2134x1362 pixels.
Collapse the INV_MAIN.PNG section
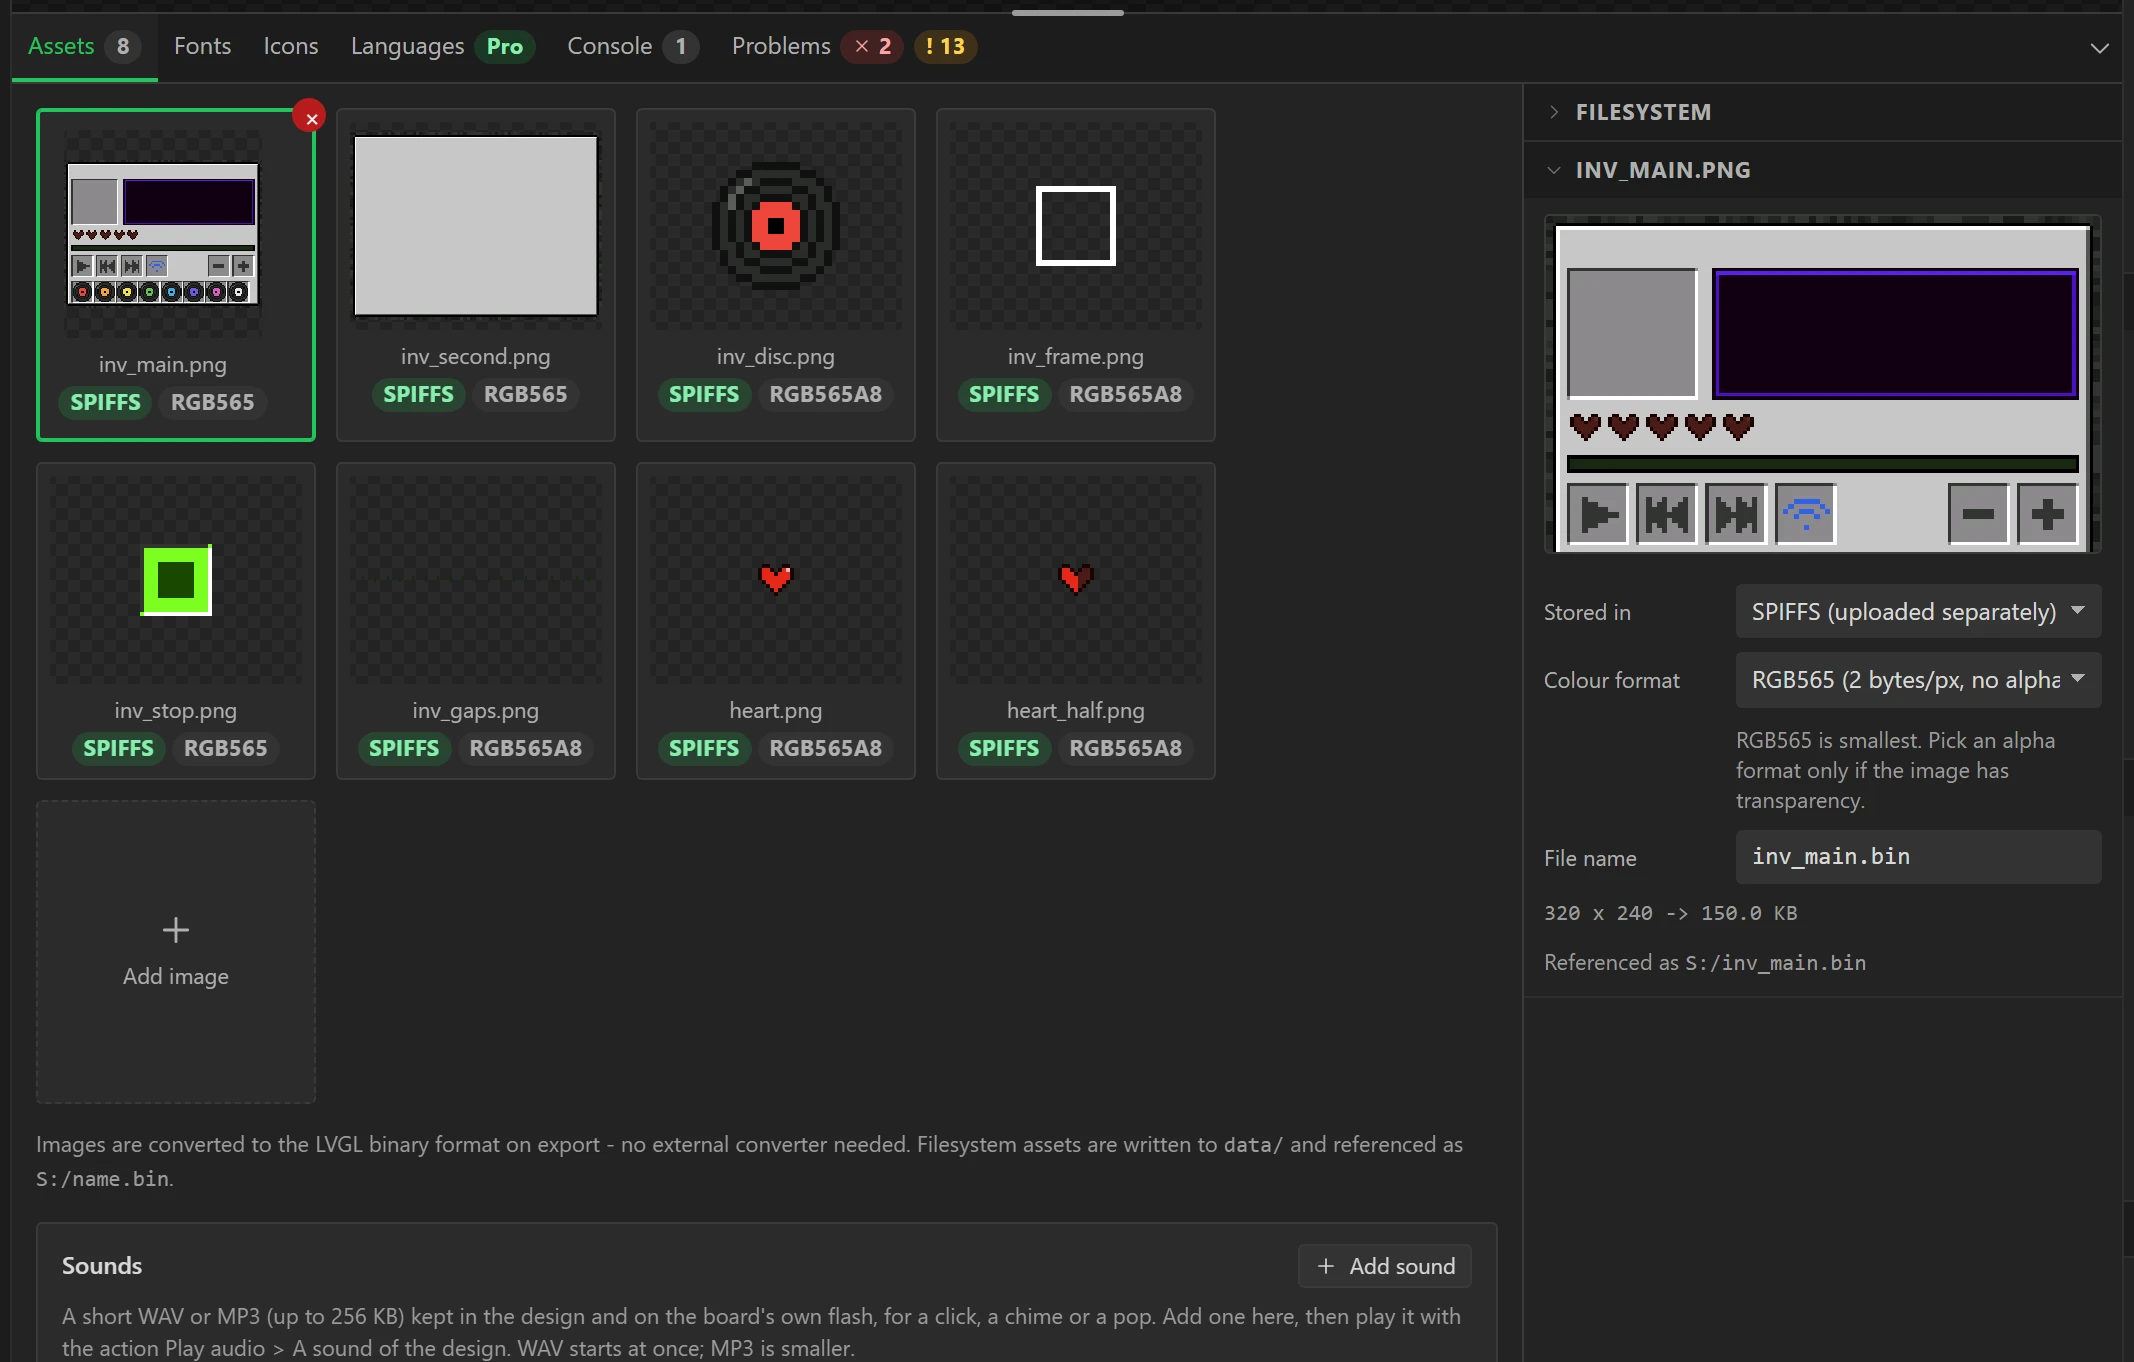1822,170
